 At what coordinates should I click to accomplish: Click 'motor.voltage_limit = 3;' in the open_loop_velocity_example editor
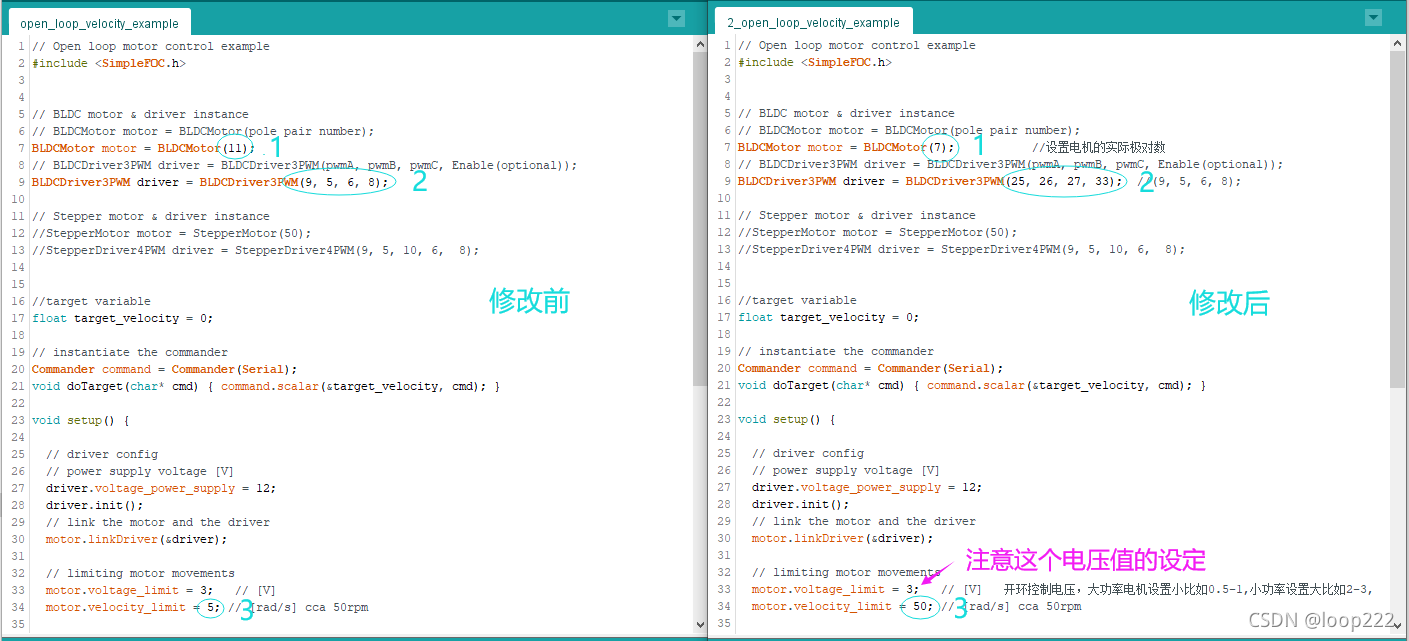tap(129, 590)
